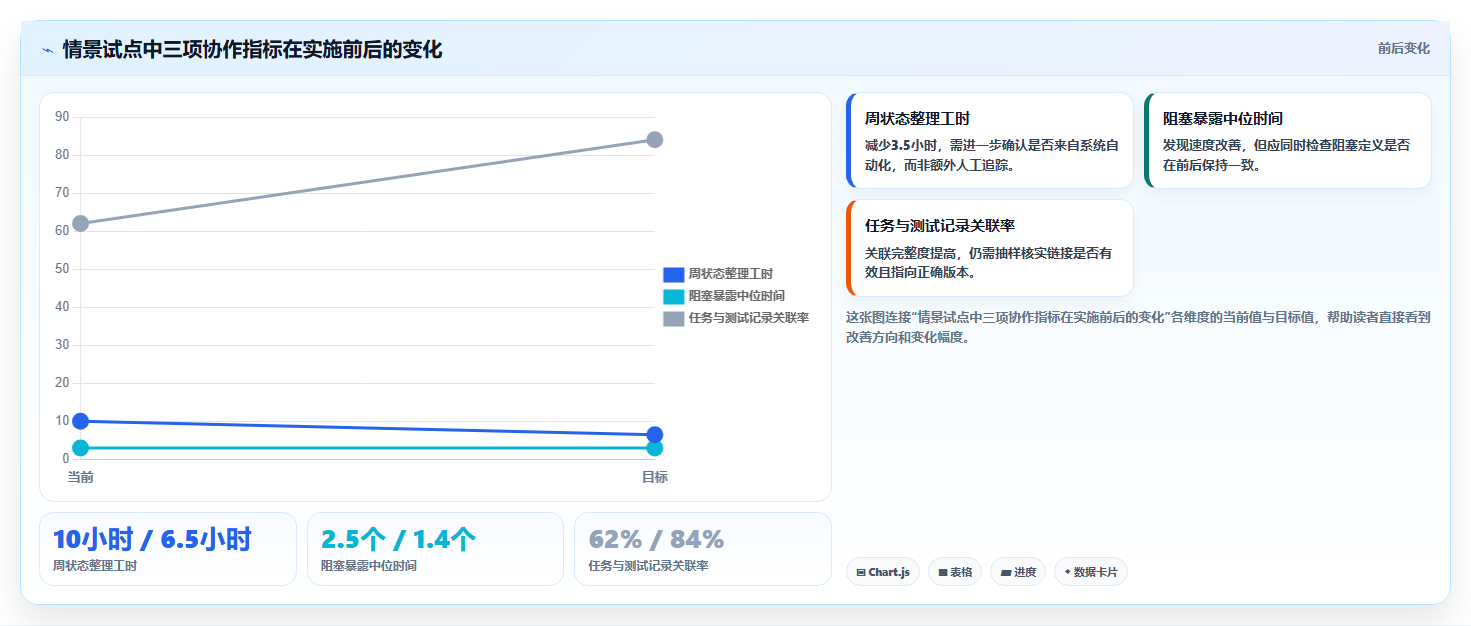
Task: Toggle 任务与测试记录关联率 legend color box
Action: (x=674, y=318)
